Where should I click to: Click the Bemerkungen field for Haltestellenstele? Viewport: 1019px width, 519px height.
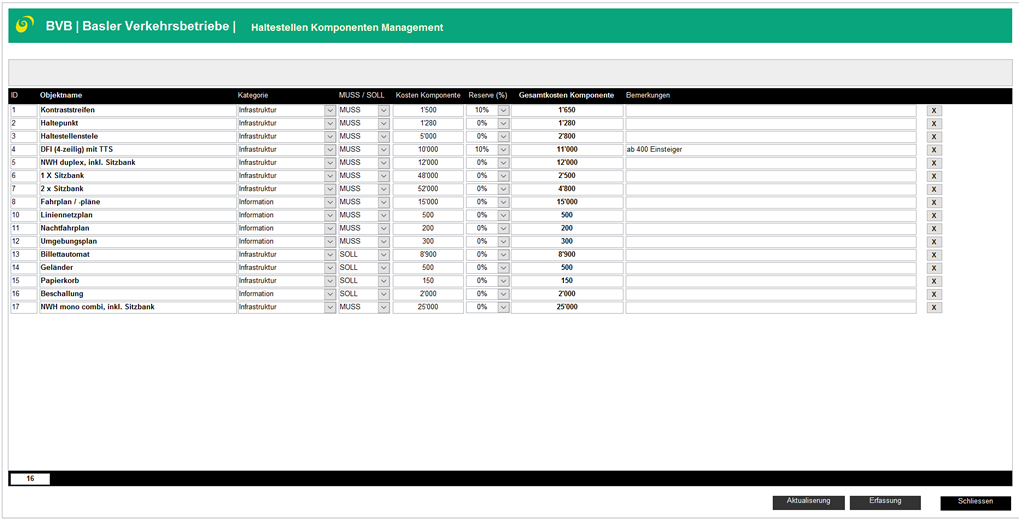click(x=770, y=136)
